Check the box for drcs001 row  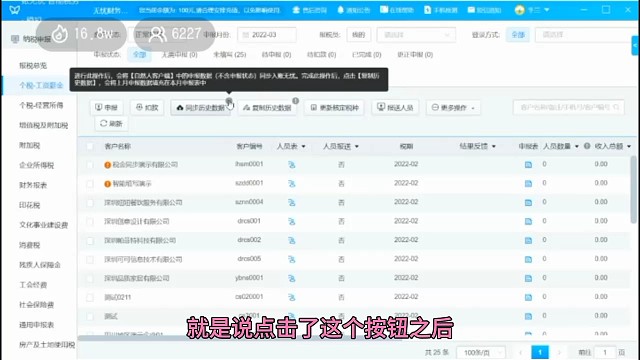(x=90, y=222)
